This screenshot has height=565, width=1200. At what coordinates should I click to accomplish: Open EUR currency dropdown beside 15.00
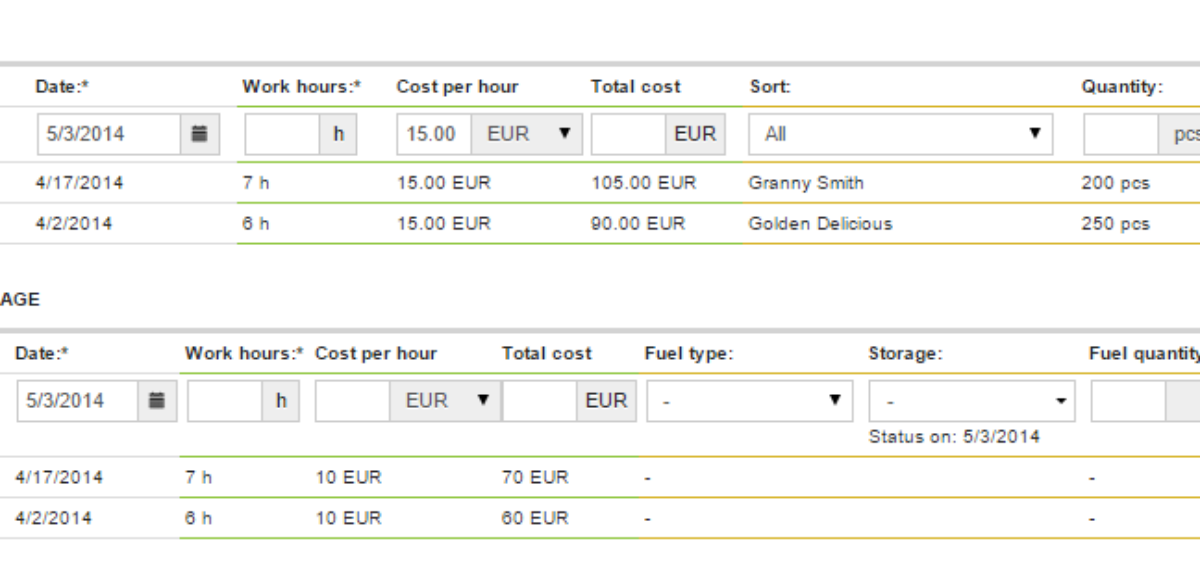click(526, 134)
